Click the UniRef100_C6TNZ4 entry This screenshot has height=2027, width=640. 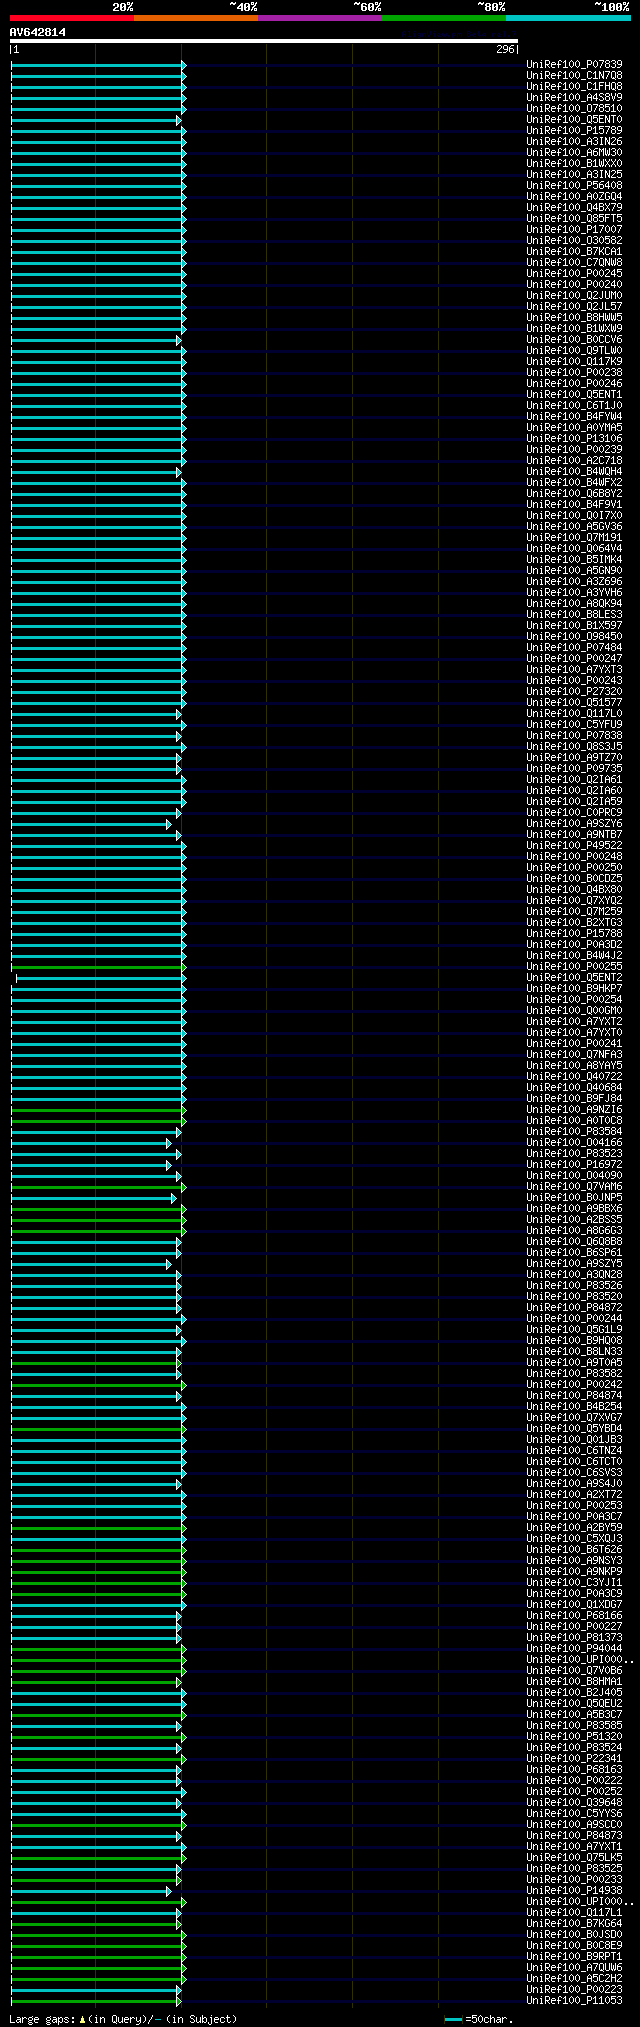[x=574, y=1450]
